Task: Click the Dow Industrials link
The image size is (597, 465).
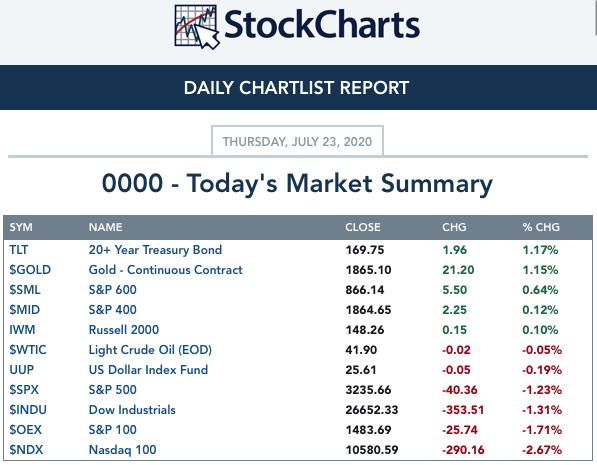Action: [x=132, y=410]
